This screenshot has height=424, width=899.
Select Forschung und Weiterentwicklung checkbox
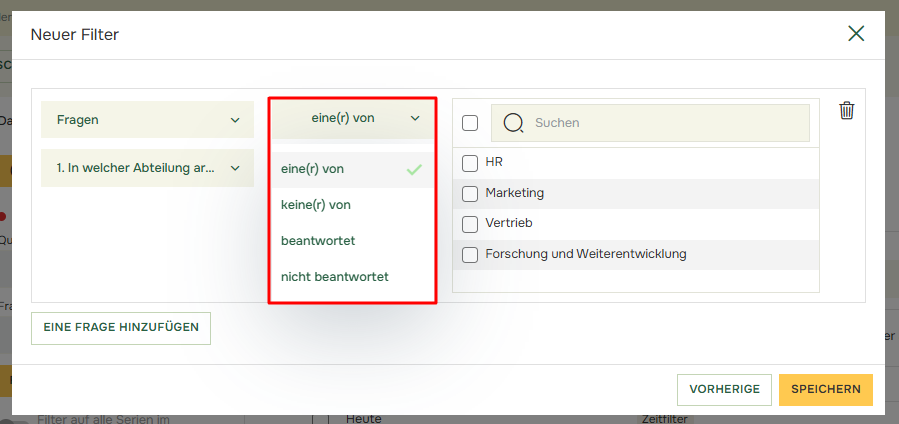coord(470,254)
